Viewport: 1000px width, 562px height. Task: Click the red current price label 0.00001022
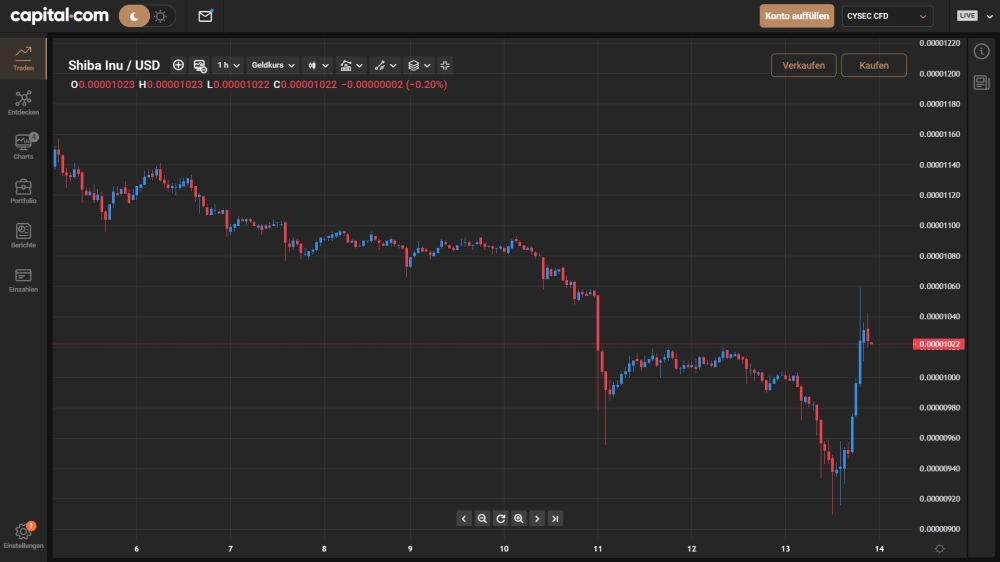click(x=938, y=344)
